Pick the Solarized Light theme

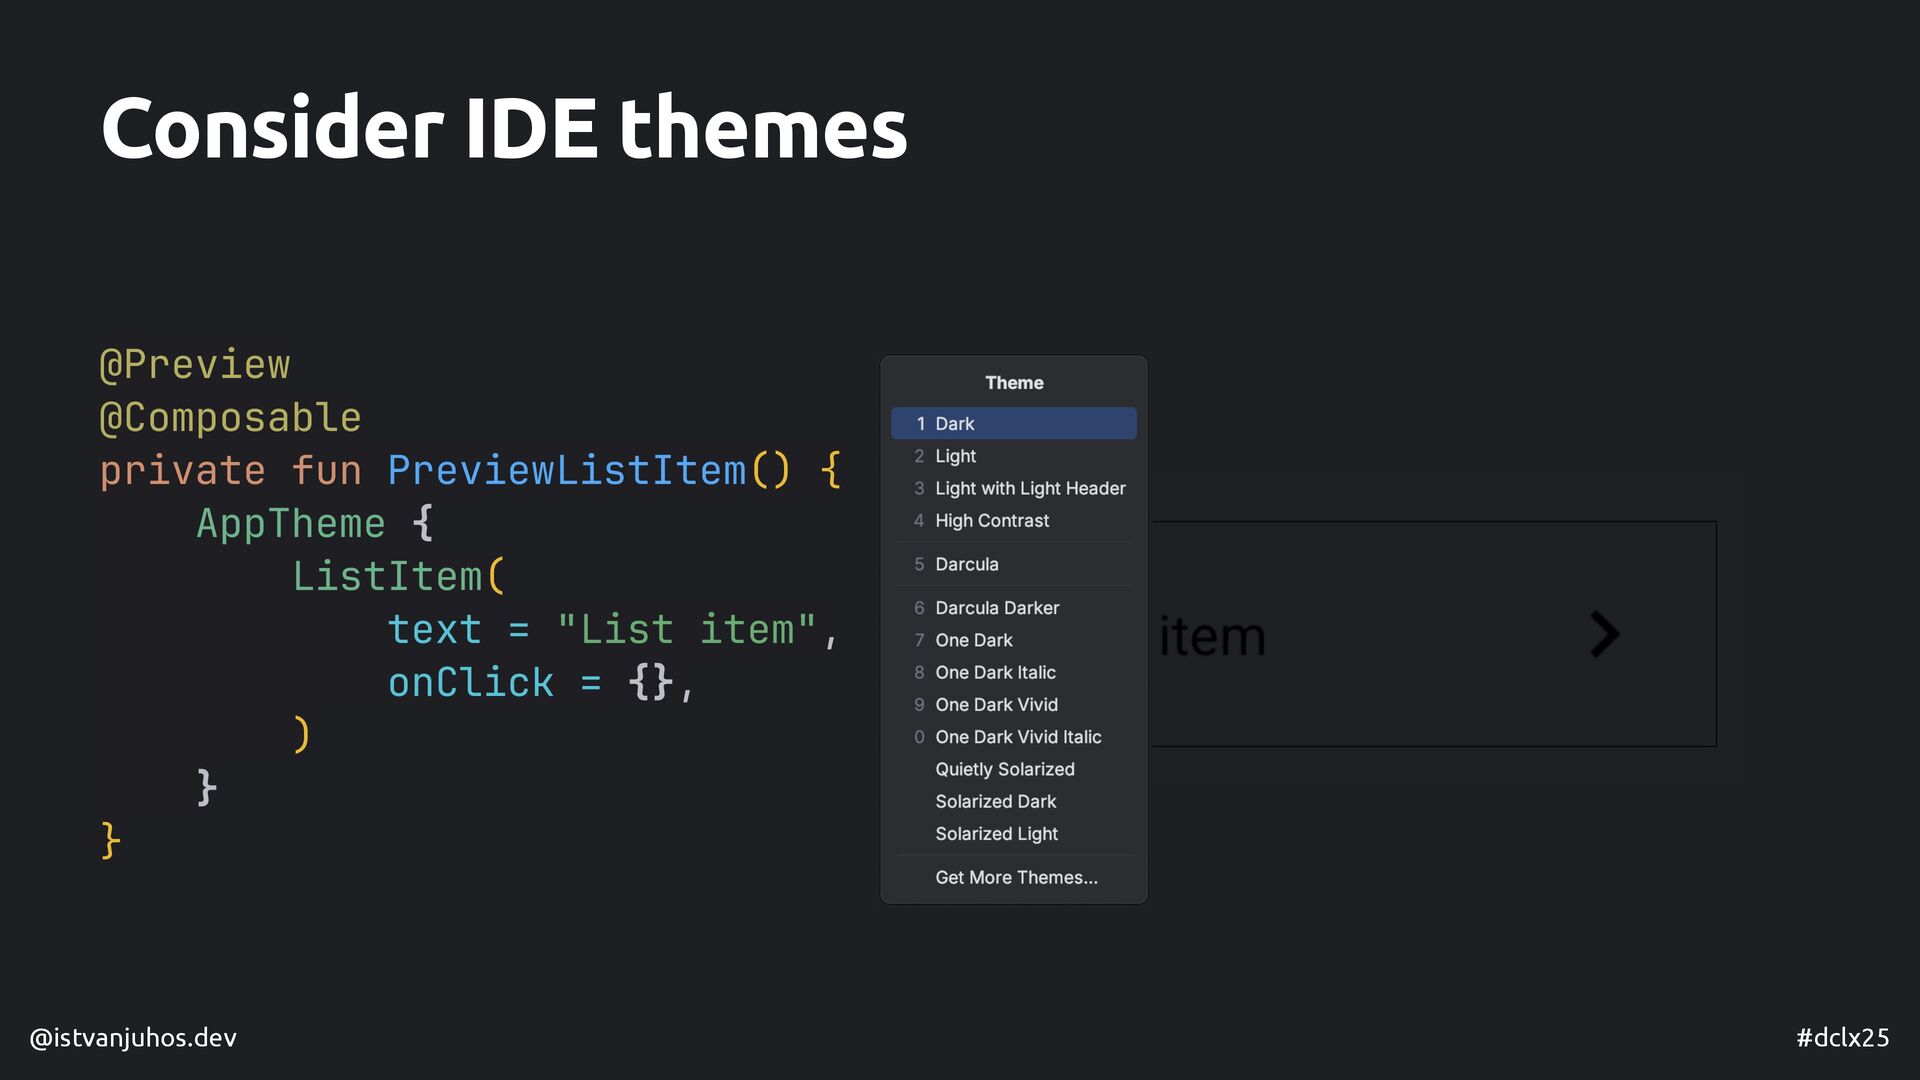[1013, 833]
